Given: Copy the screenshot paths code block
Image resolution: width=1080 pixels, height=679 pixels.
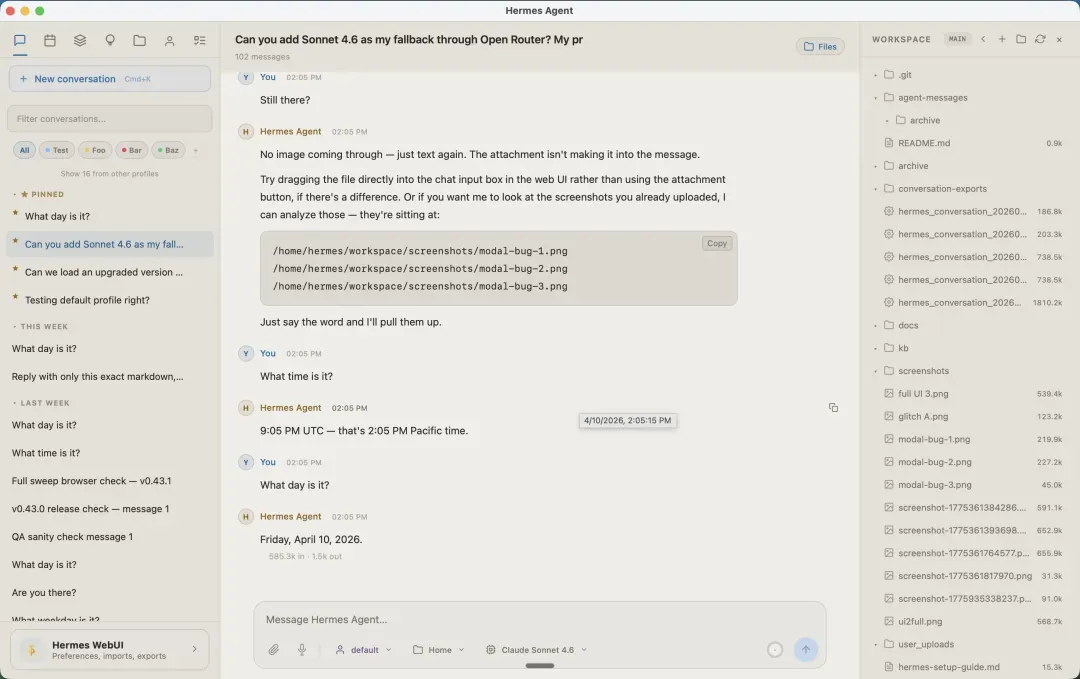Looking at the screenshot, I should pyautogui.click(x=716, y=243).
